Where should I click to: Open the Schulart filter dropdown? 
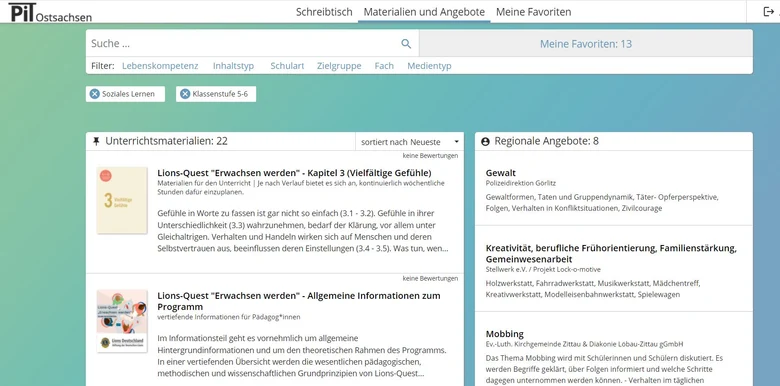point(287,66)
